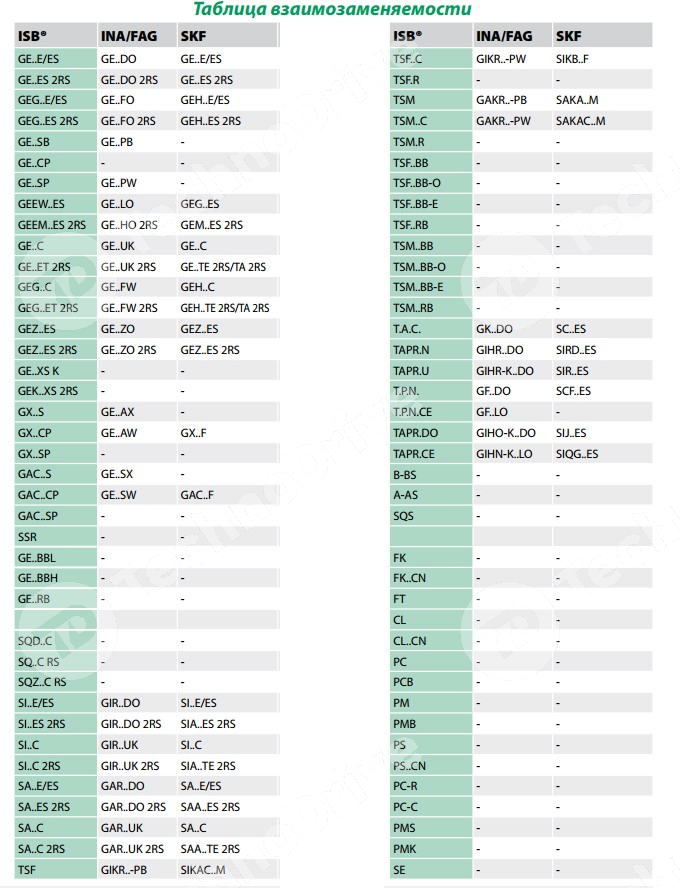
Task: Click the GIKR..-PW cell
Action: (505, 59)
